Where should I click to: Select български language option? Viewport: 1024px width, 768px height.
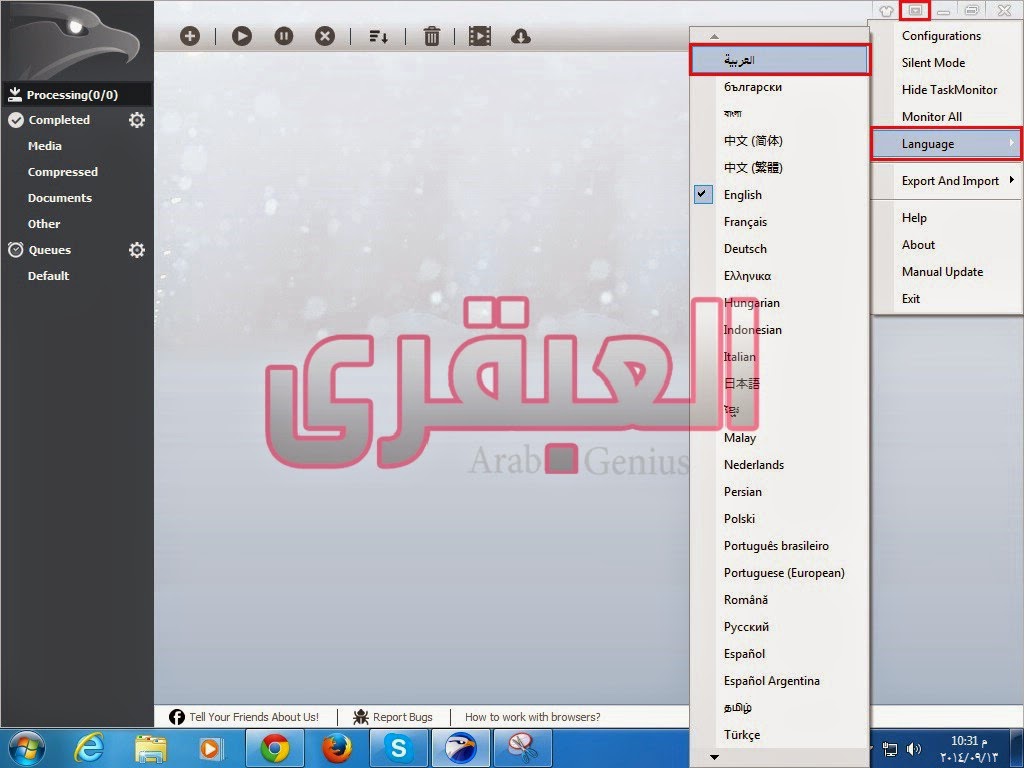tap(780, 87)
